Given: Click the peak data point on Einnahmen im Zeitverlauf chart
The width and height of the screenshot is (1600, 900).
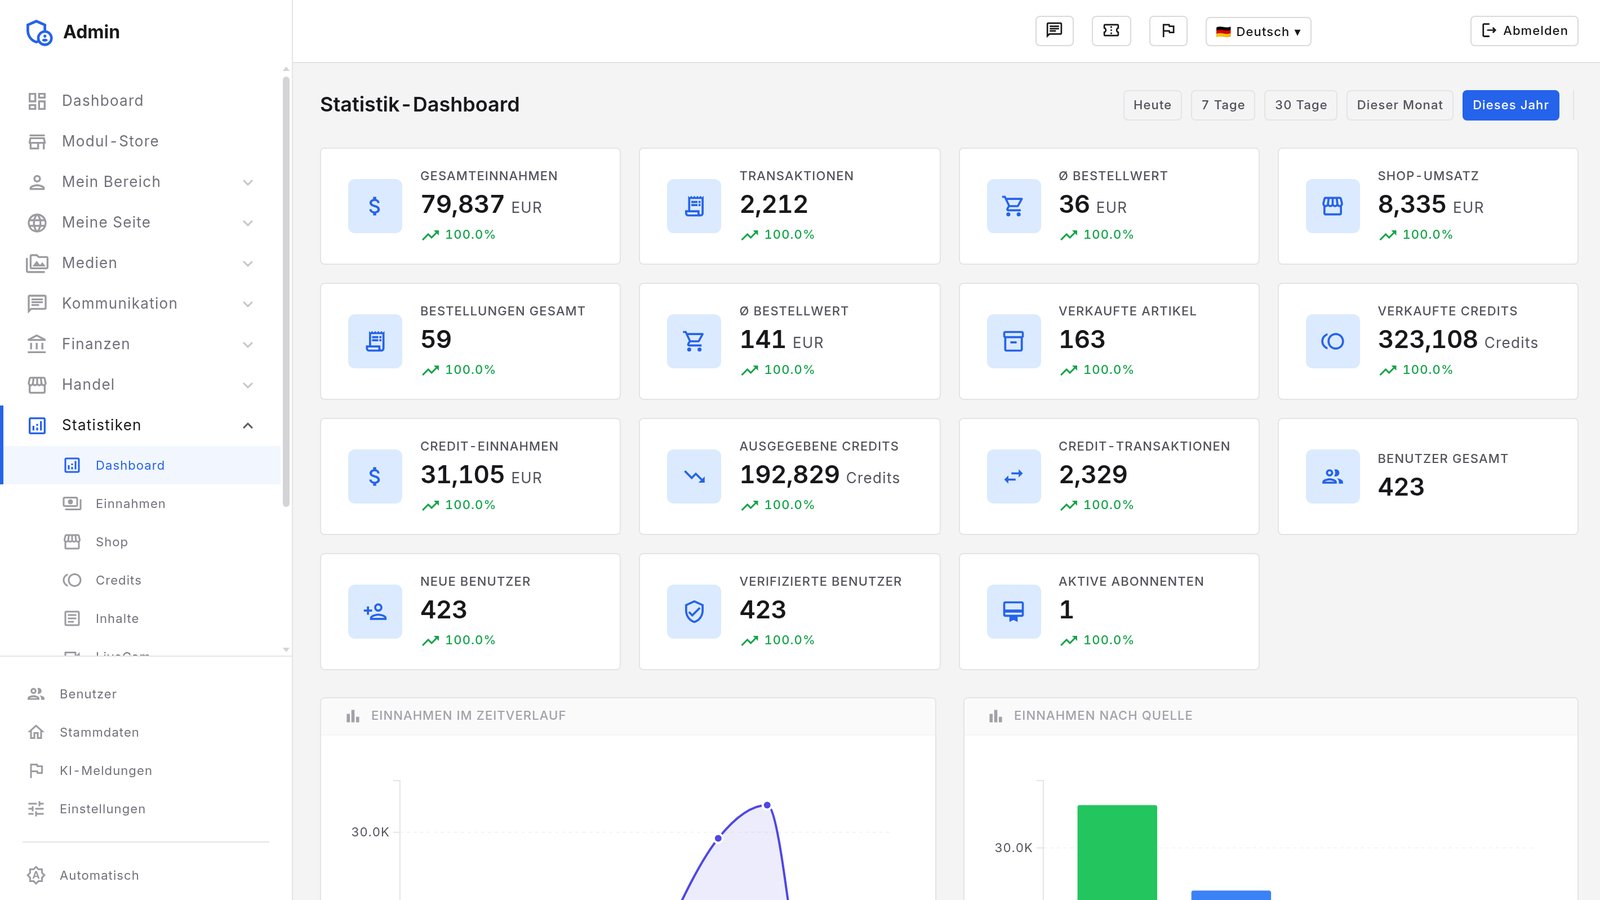Looking at the screenshot, I should (767, 805).
